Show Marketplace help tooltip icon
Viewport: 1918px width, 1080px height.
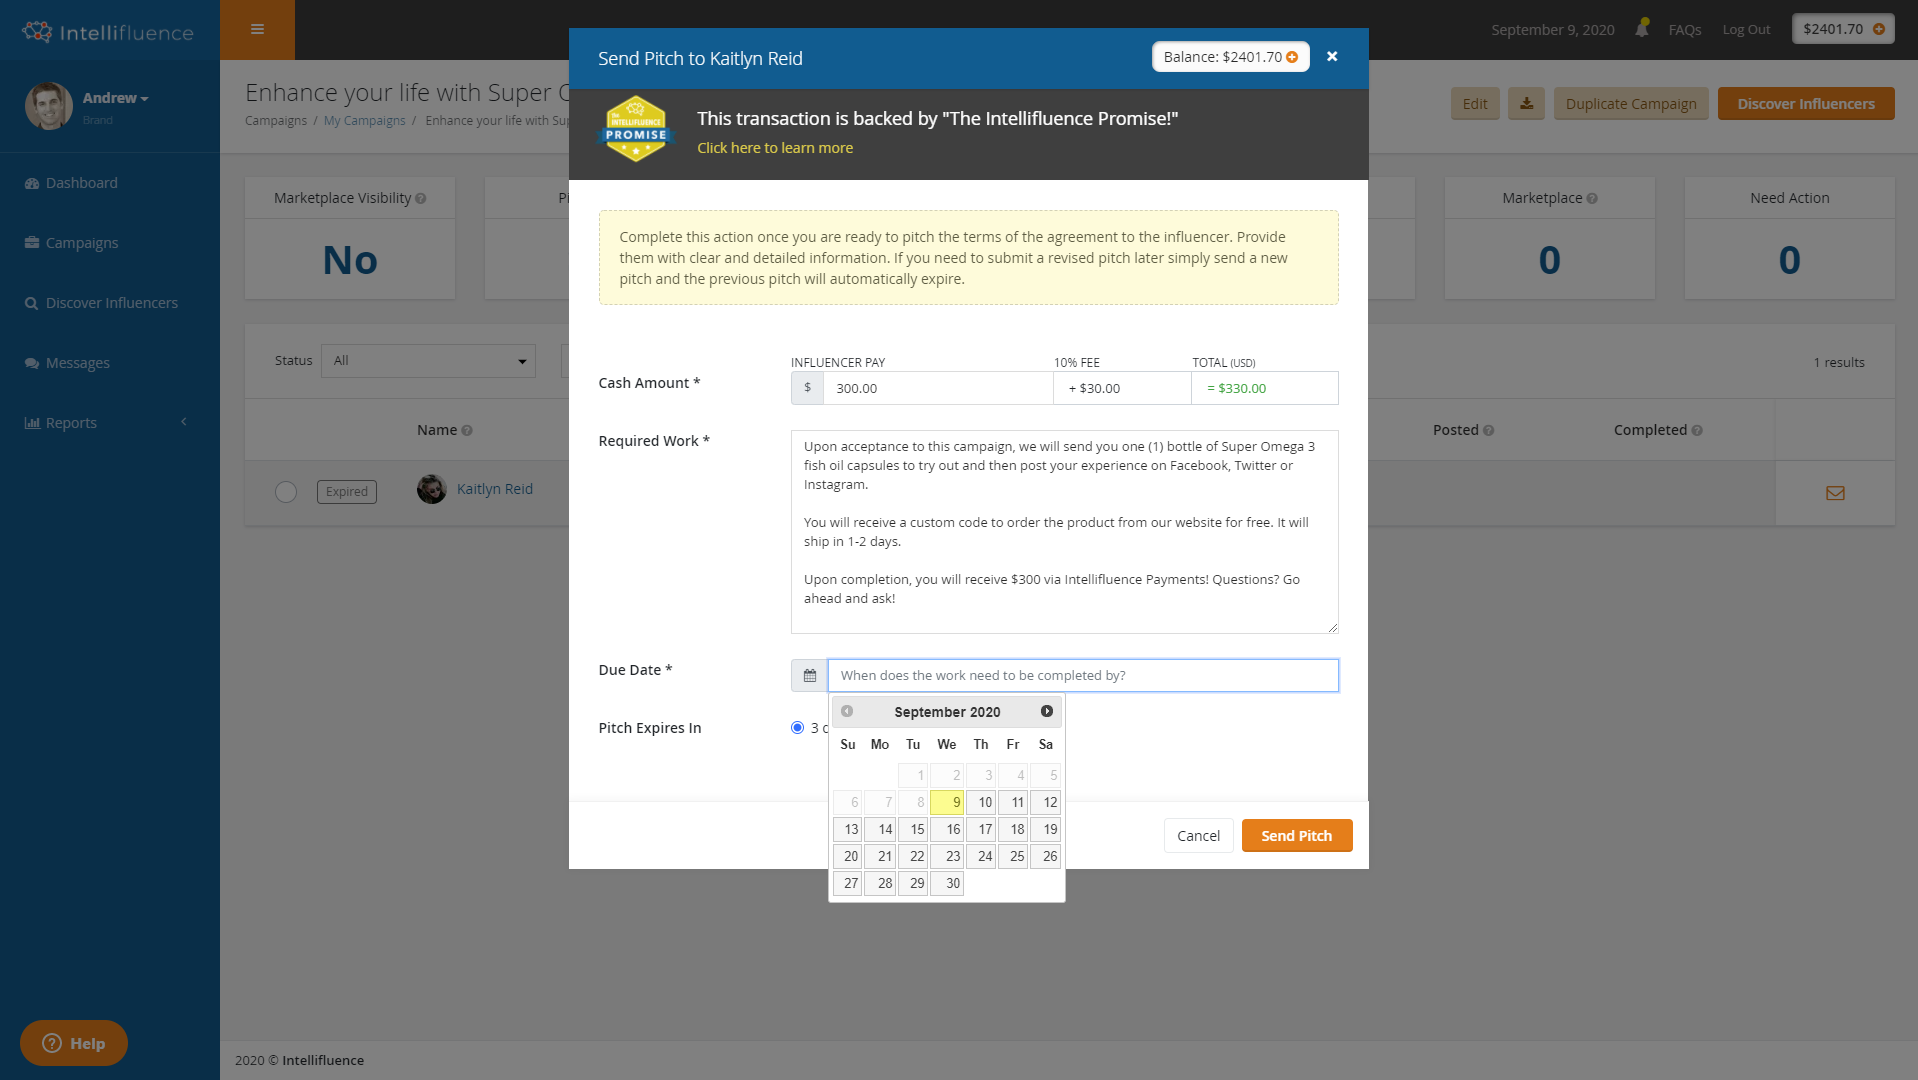(x=1592, y=199)
